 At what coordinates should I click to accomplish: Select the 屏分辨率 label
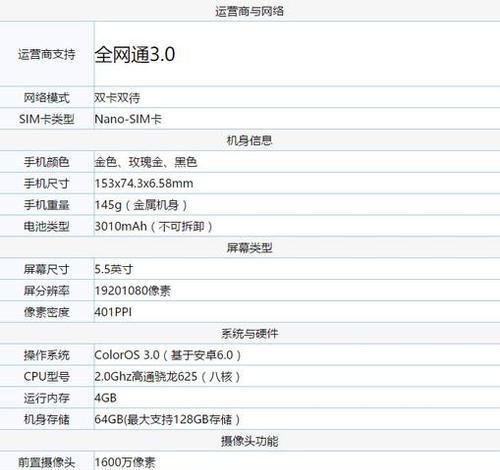[47, 291]
